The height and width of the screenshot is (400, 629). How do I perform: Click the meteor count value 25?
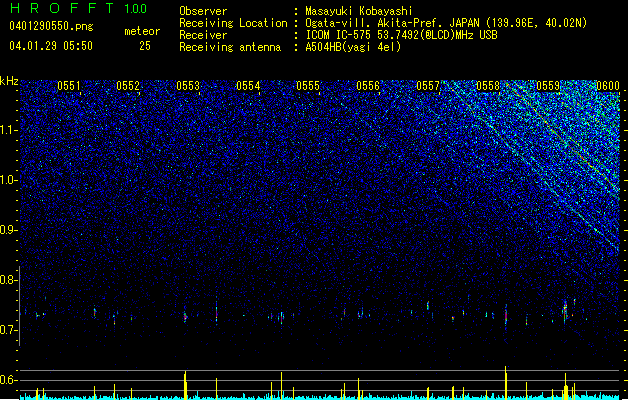click(x=145, y=46)
